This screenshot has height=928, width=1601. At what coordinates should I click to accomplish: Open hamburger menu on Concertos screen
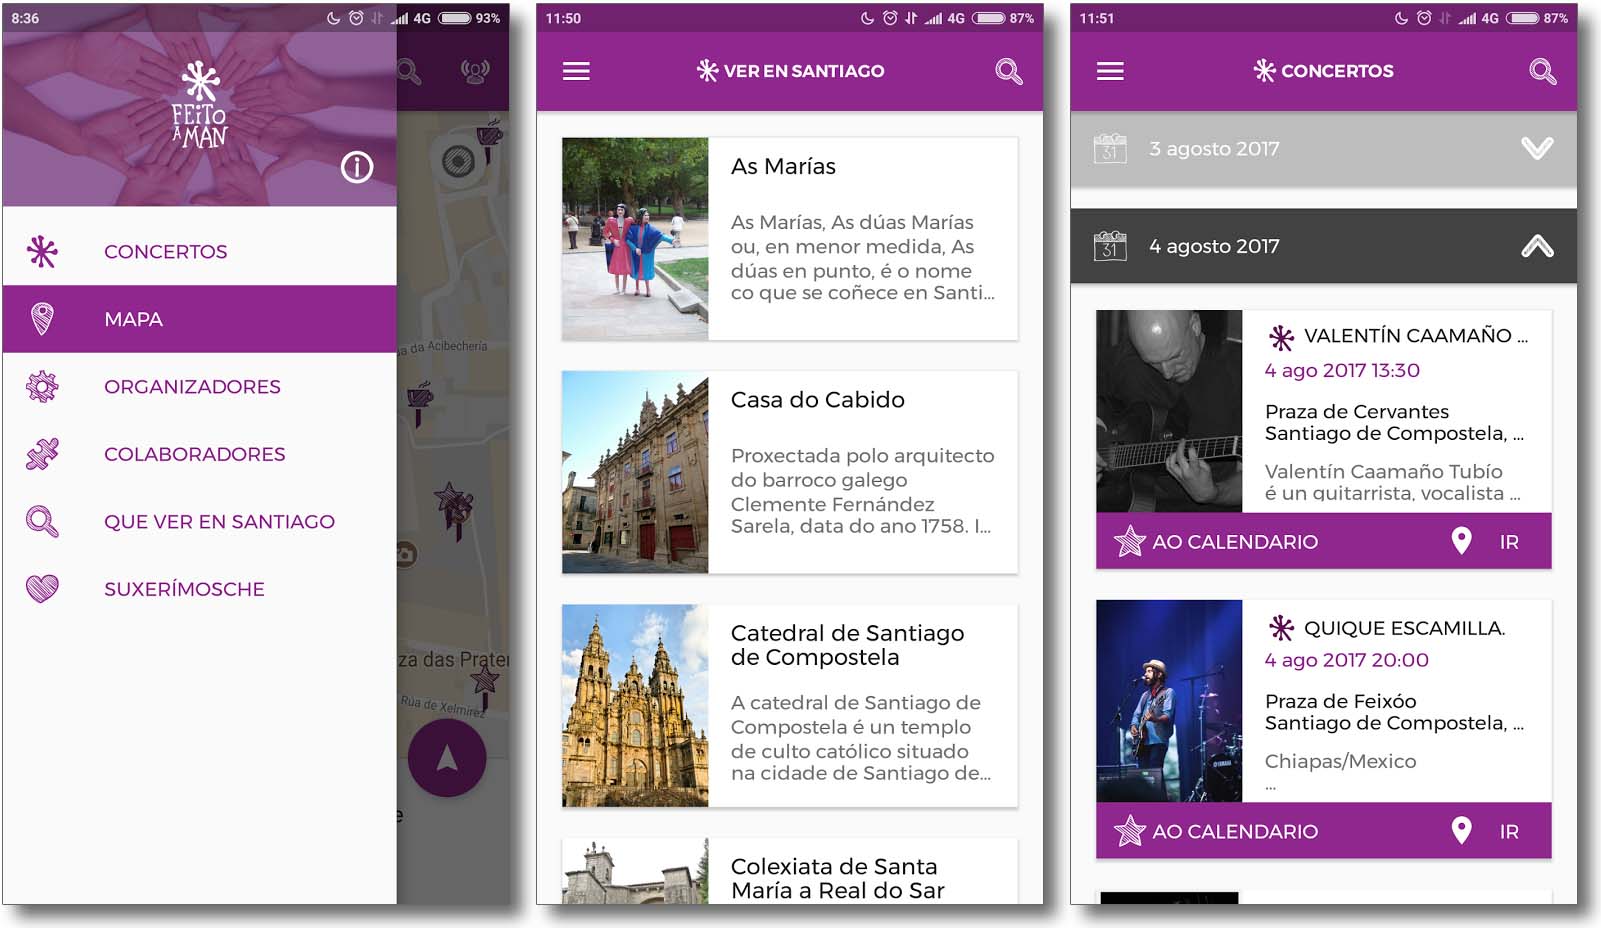[1110, 71]
